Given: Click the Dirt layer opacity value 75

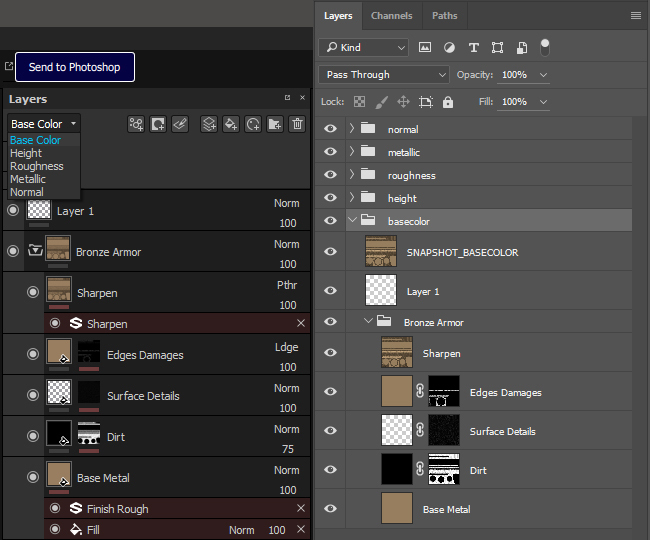Looking at the screenshot, I should pyautogui.click(x=288, y=449).
